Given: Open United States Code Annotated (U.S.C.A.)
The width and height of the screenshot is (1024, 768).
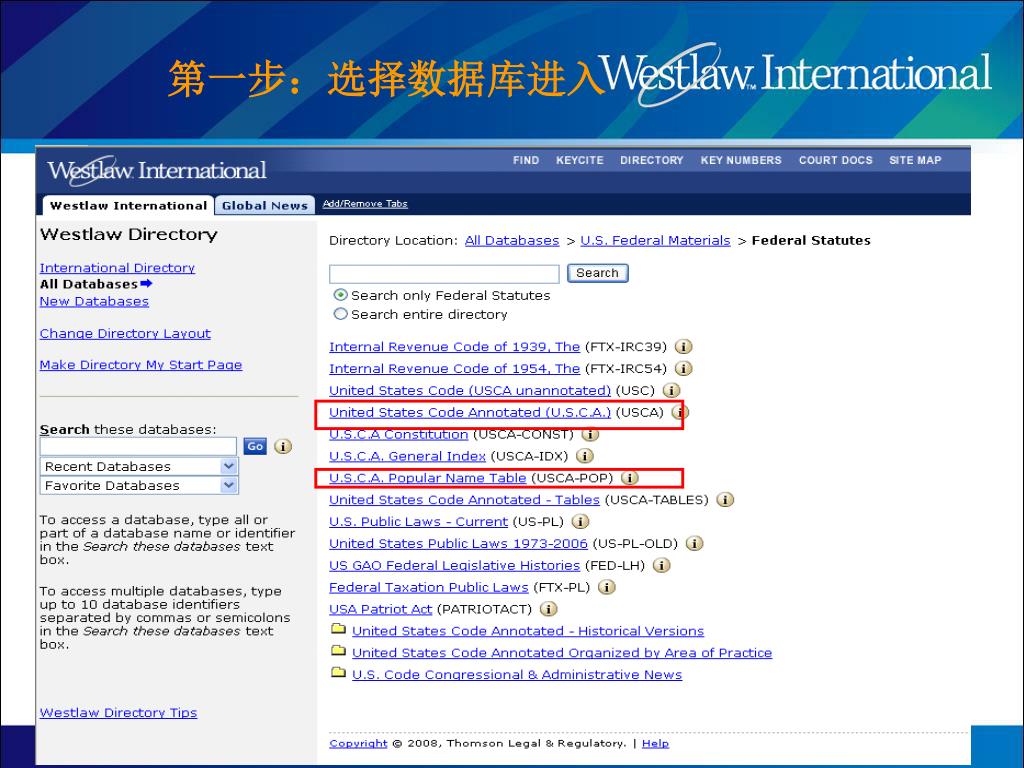Looking at the screenshot, I should point(470,413).
